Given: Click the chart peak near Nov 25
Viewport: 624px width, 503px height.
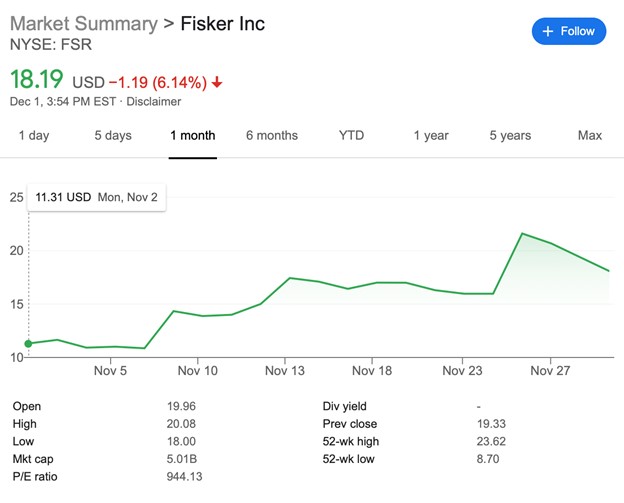Looking at the screenshot, I should point(522,233).
